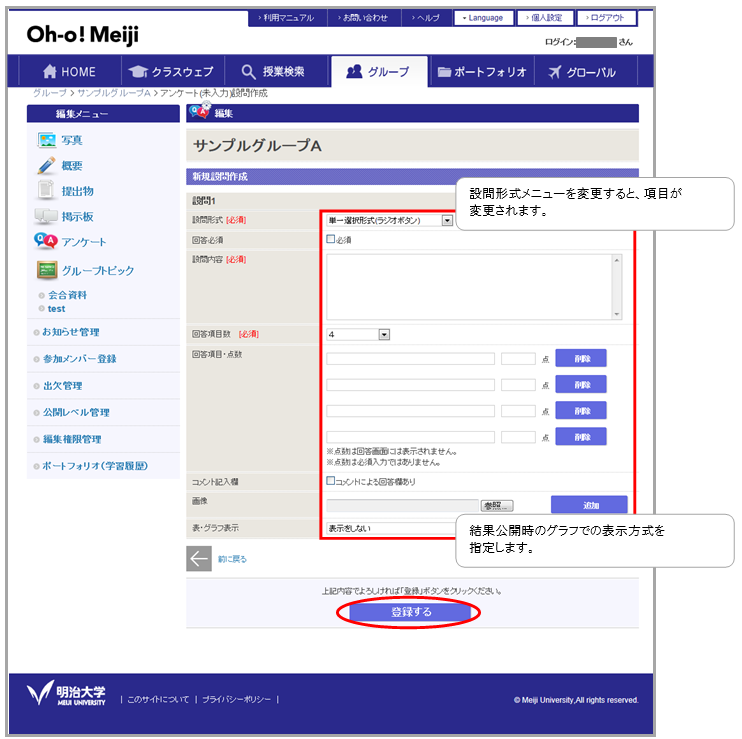Image resolution: width=742 pixels, height=739 pixels.
Task: Click 削除 for the second answer item
Action: (x=581, y=384)
